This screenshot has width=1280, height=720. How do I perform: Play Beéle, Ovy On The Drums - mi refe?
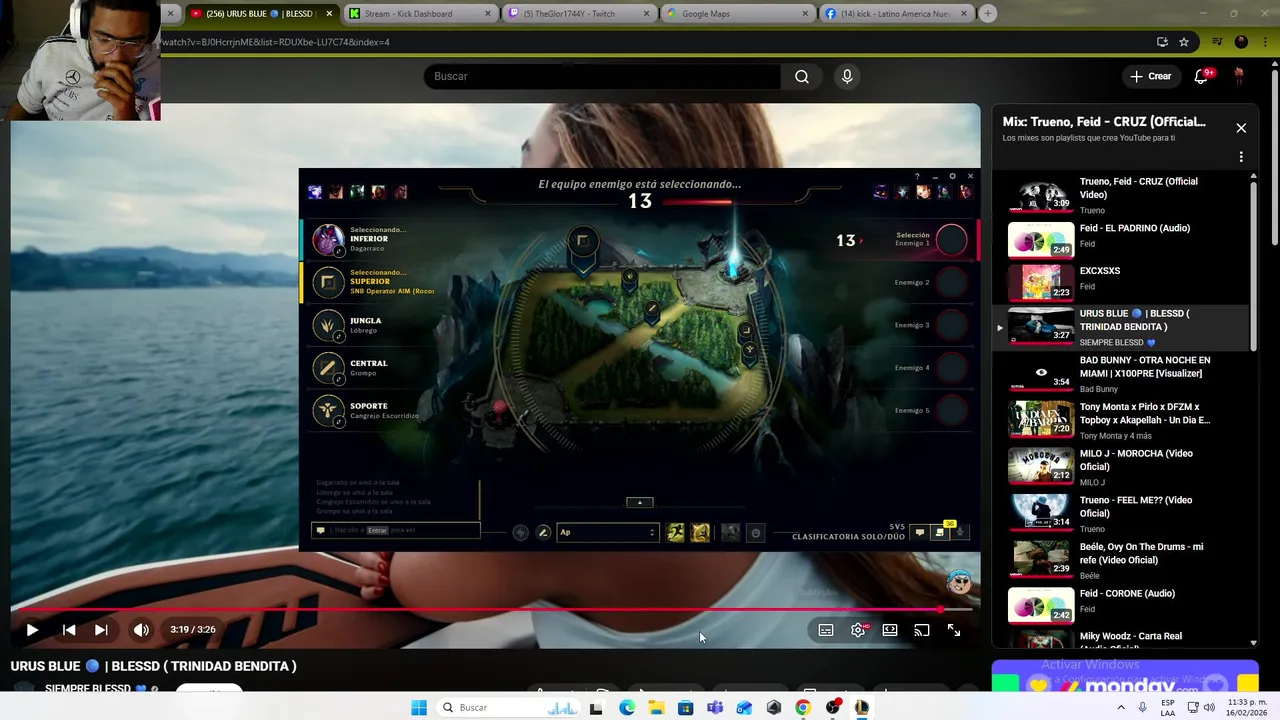[1120, 560]
